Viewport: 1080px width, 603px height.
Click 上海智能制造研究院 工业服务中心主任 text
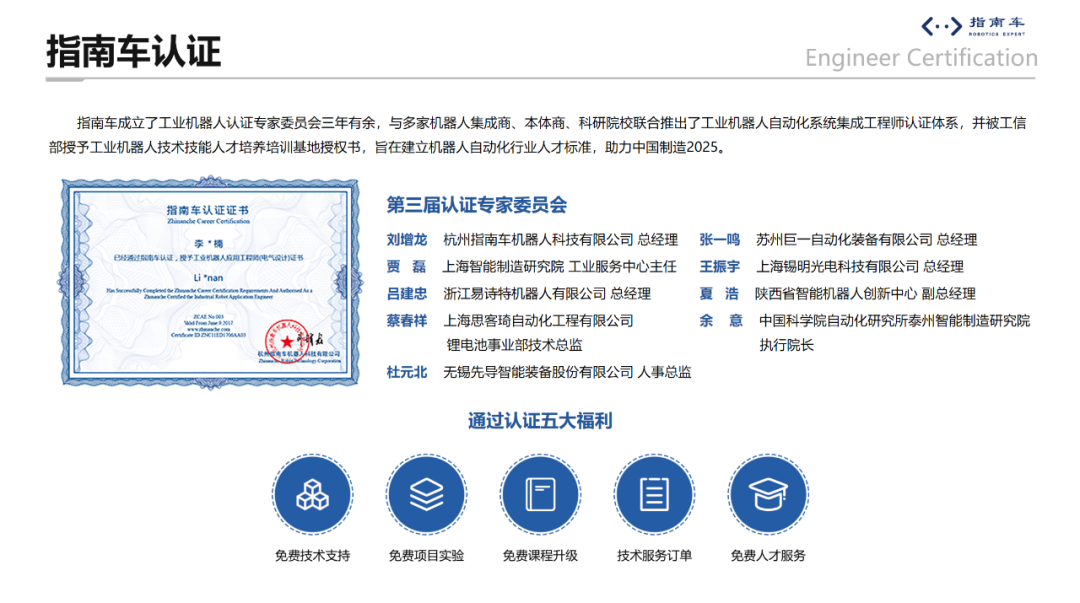pyautogui.click(x=559, y=267)
